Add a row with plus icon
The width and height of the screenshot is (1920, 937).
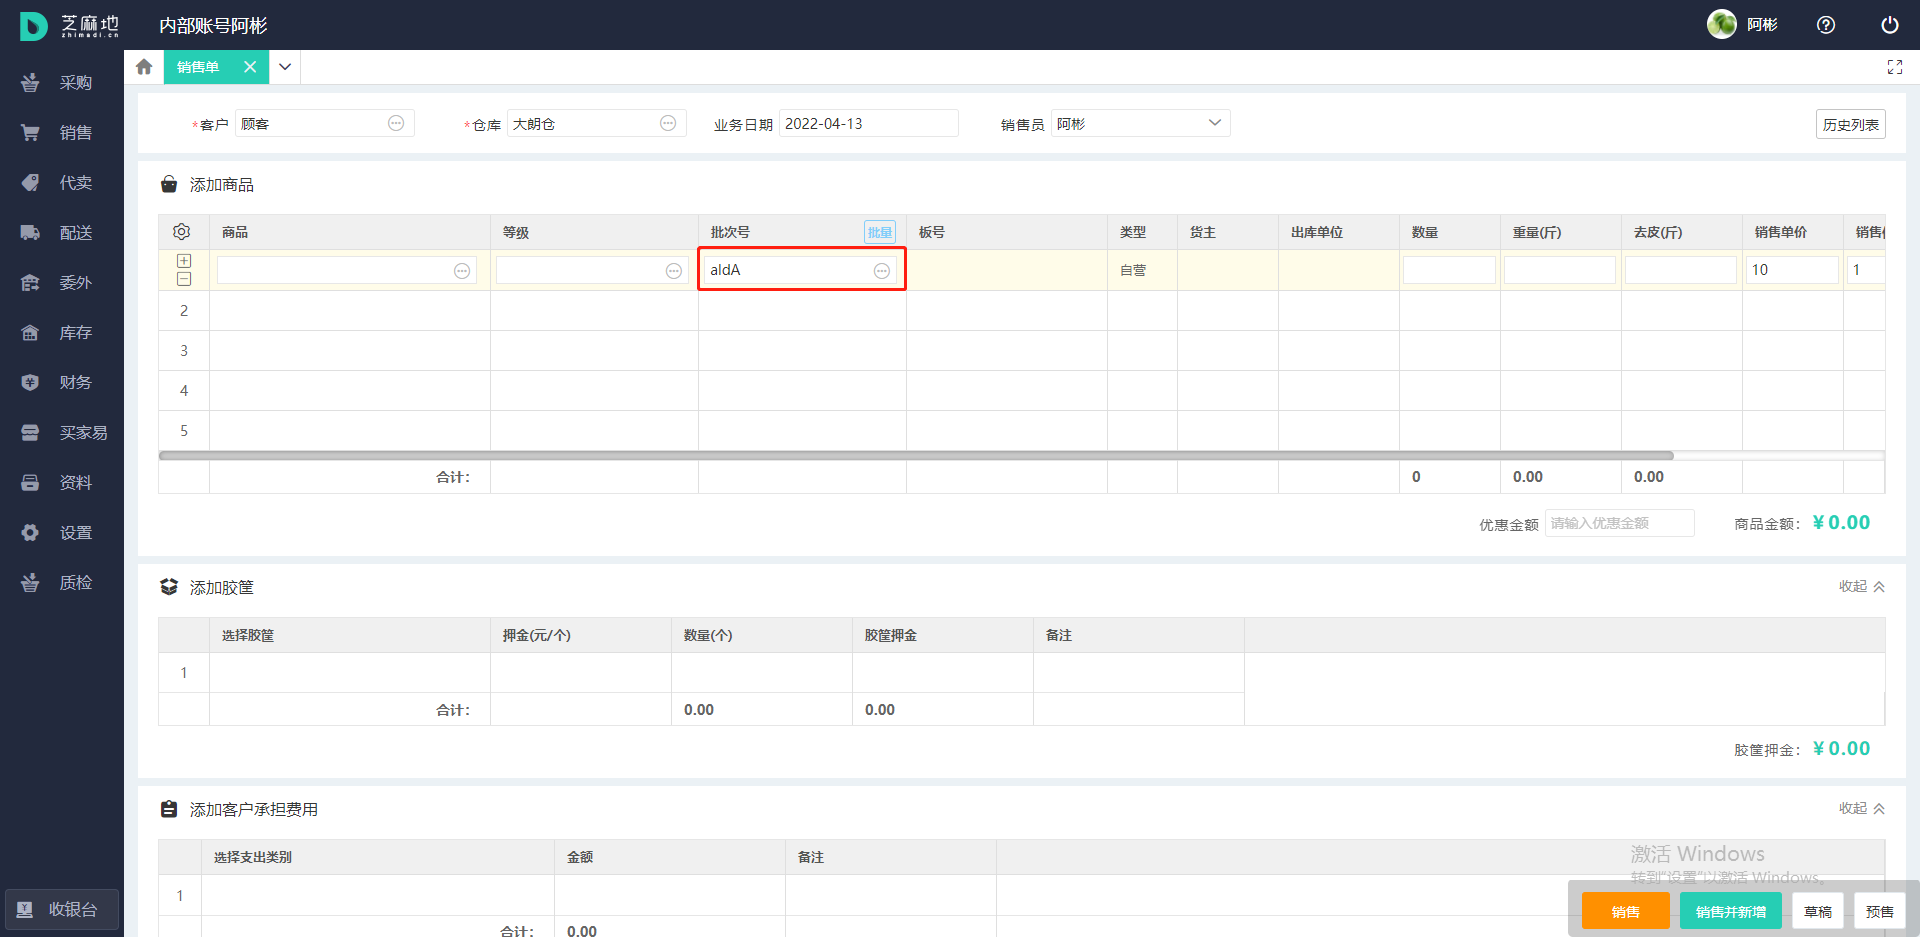click(x=184, y=260)
